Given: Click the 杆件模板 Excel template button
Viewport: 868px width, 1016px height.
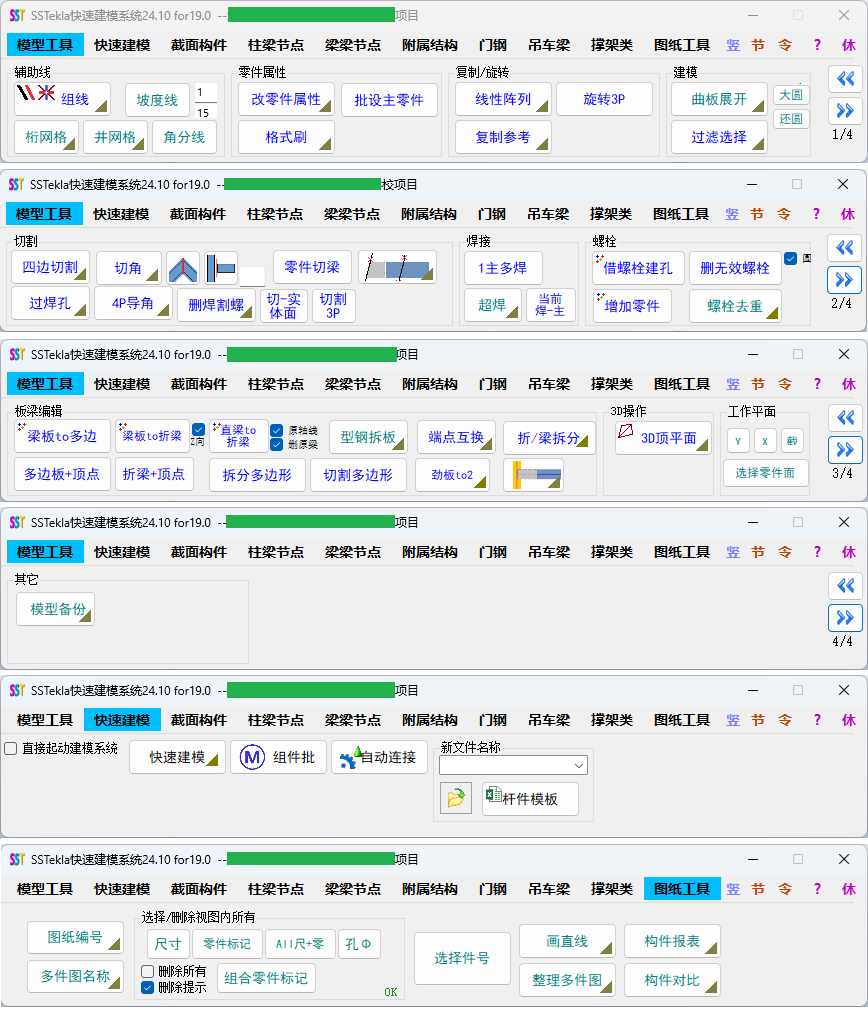Looking at the screenshot, I should point(530,798).
